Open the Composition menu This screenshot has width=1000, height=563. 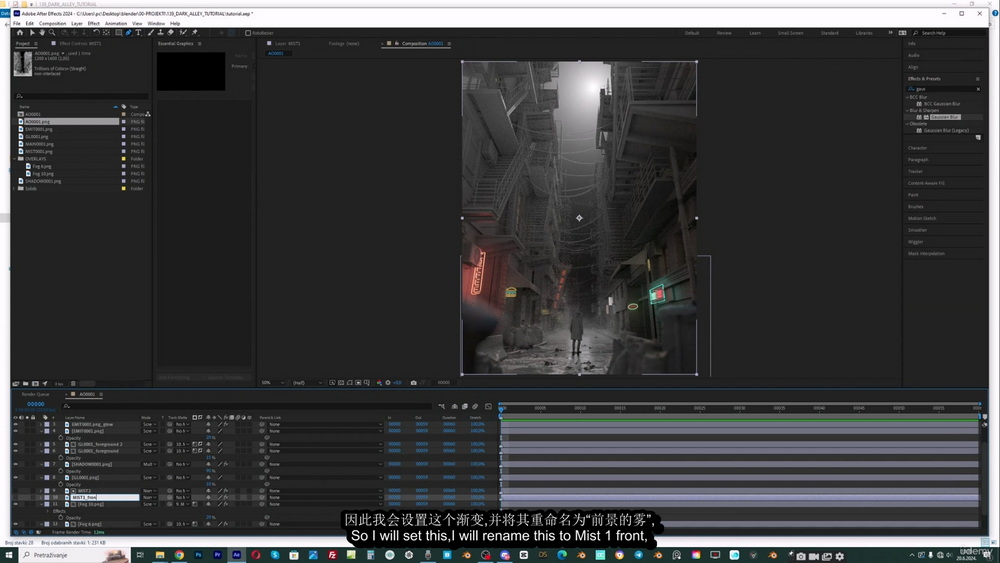point(52,24)
